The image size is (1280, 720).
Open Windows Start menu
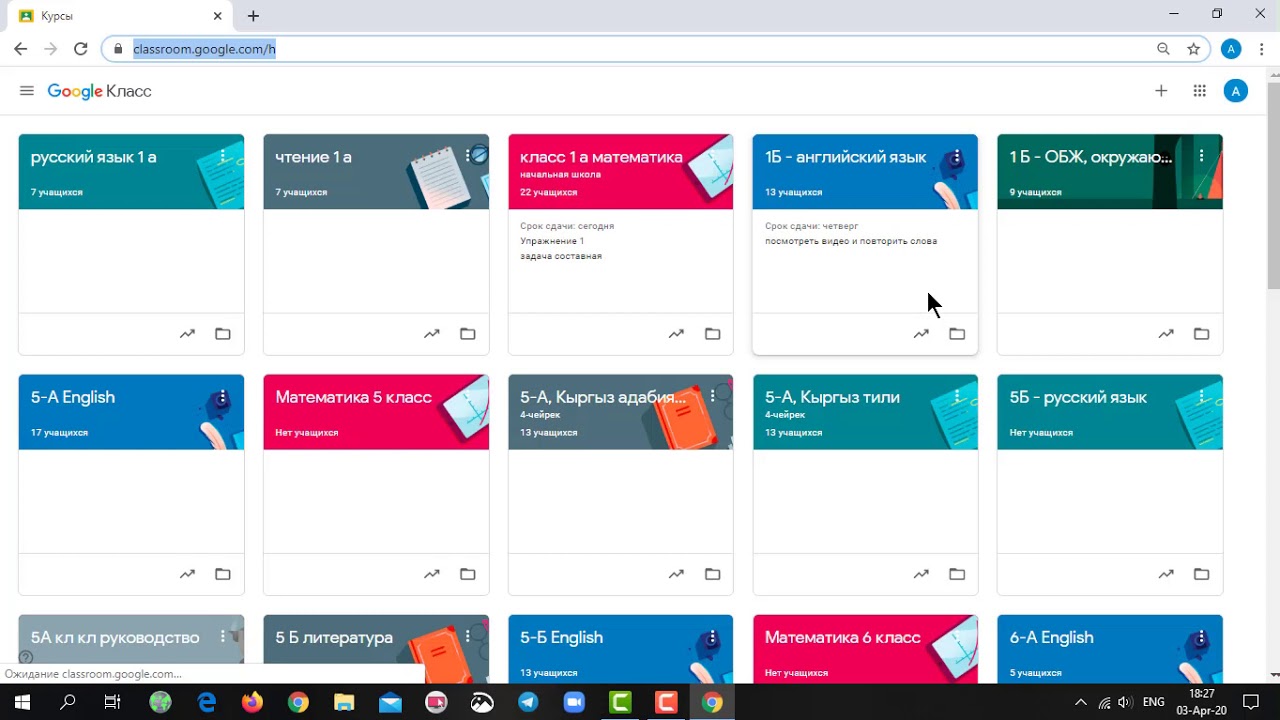click(x=22, y=702)
